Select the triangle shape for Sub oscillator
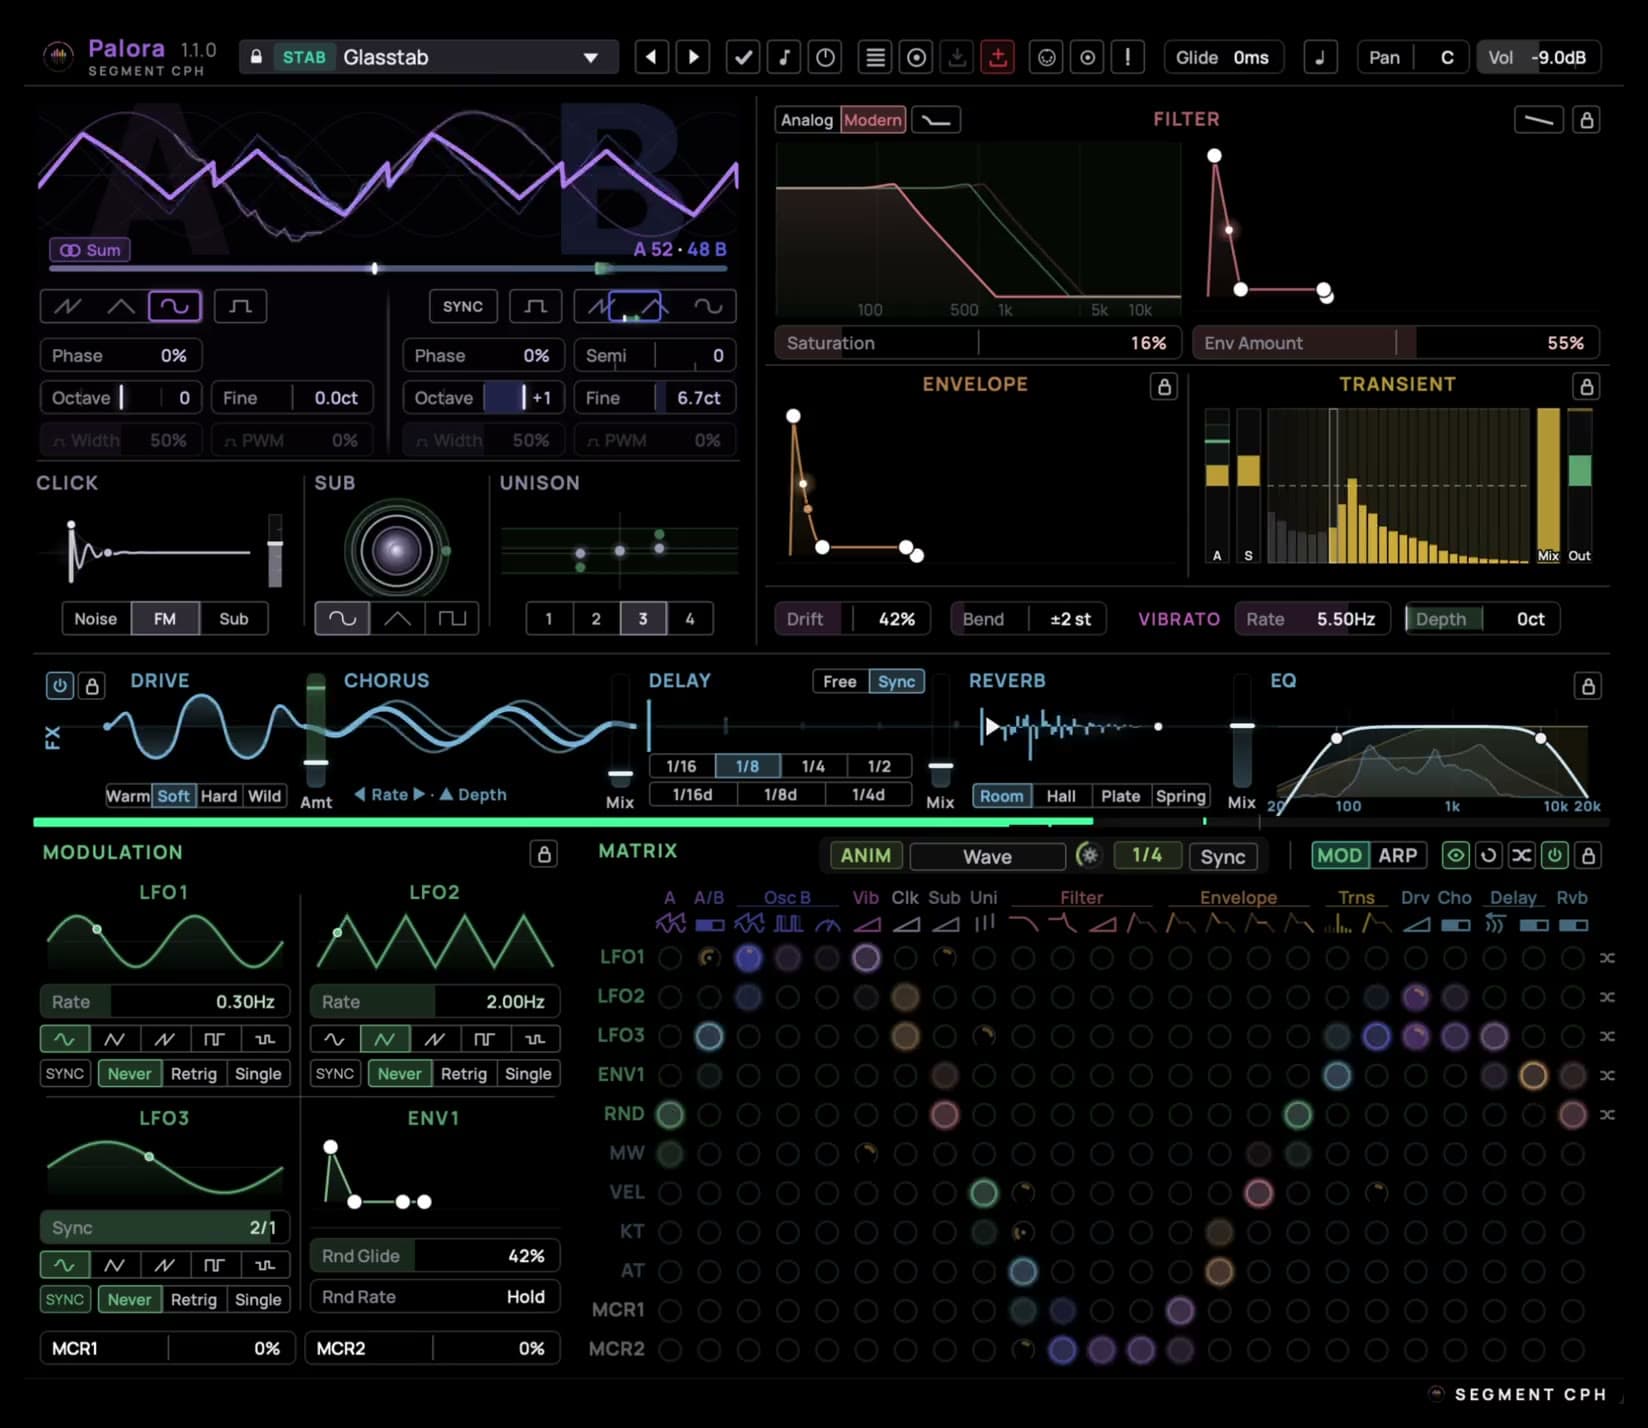The height and width of the screenshot is (1428, 1648). [x=397, y=619]
